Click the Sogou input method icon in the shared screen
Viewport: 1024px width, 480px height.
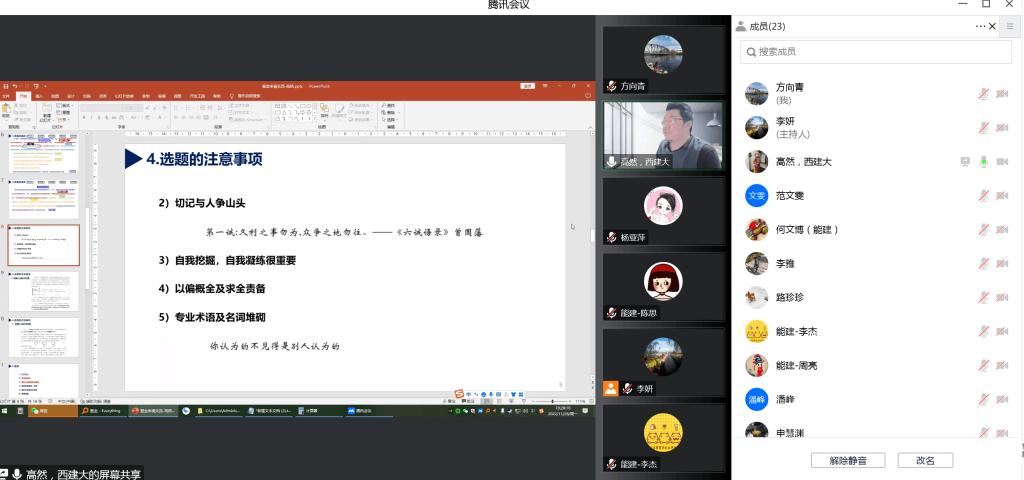[x=459, y=394]
